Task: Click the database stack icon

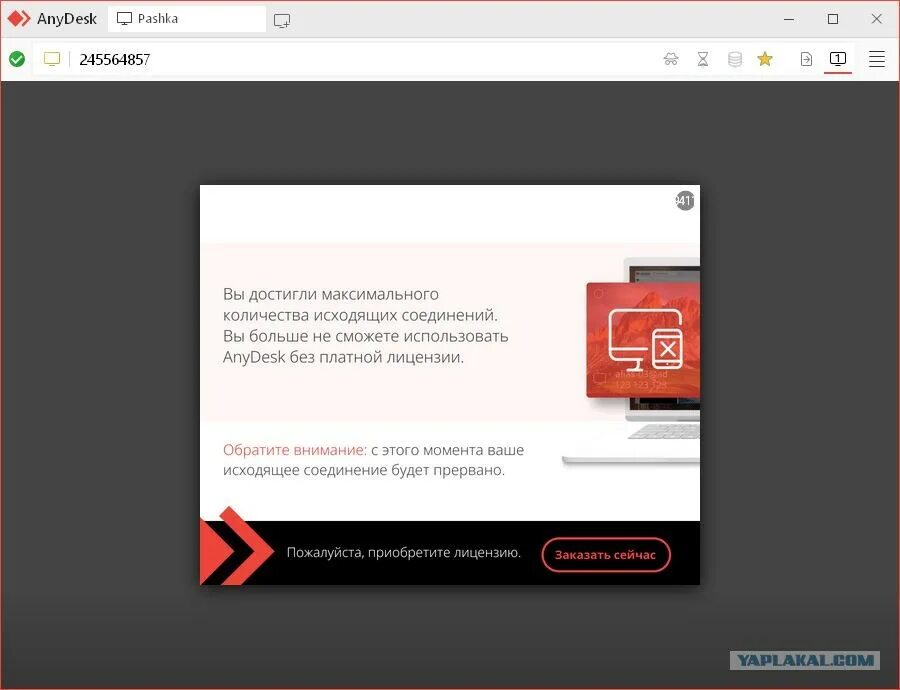Action: click(735, 59)
